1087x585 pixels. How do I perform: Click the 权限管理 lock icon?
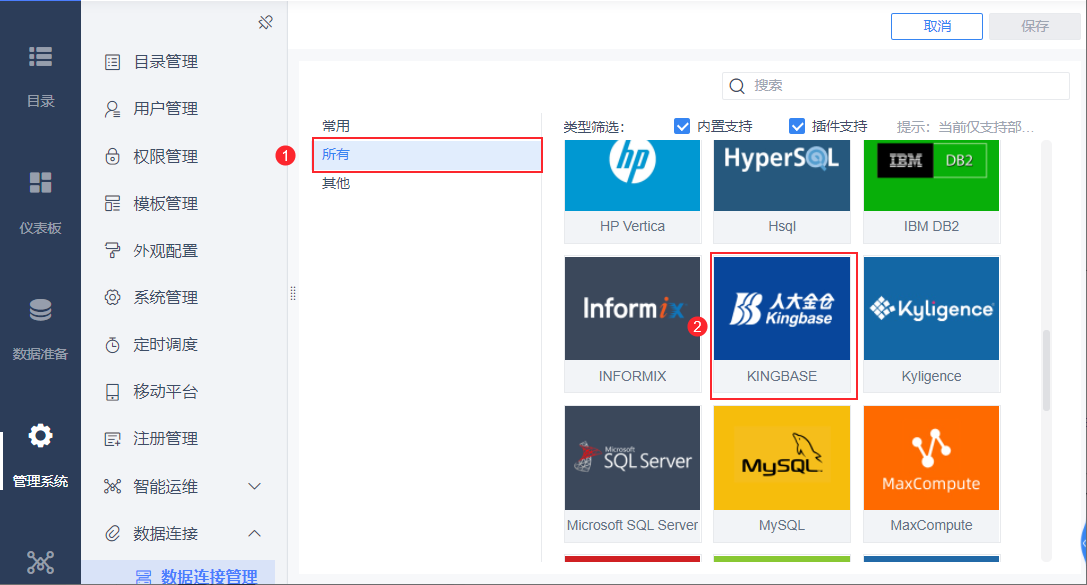(112, 157)
